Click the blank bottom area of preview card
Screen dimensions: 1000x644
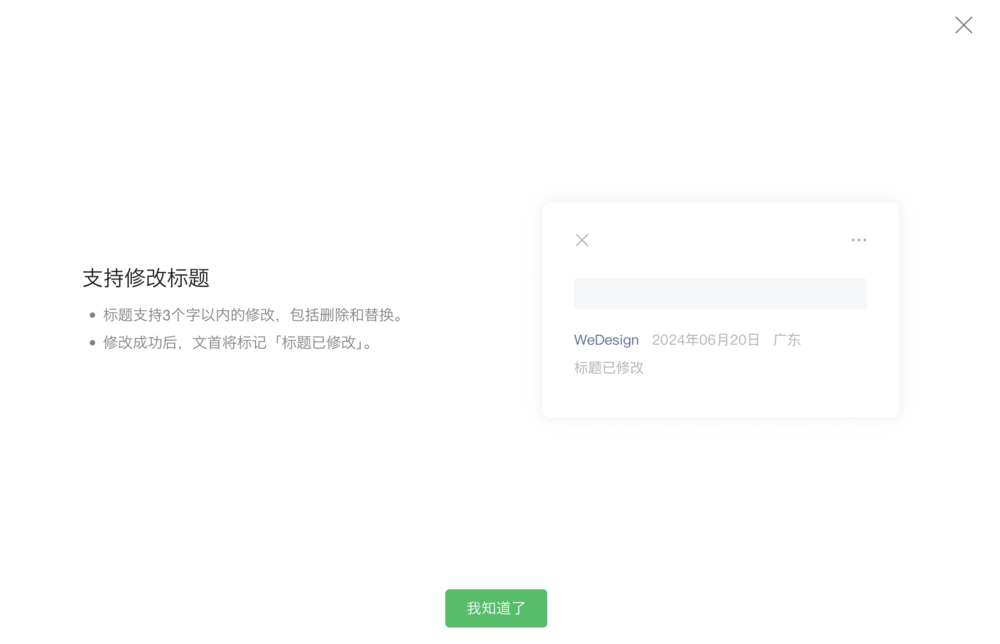720,398
